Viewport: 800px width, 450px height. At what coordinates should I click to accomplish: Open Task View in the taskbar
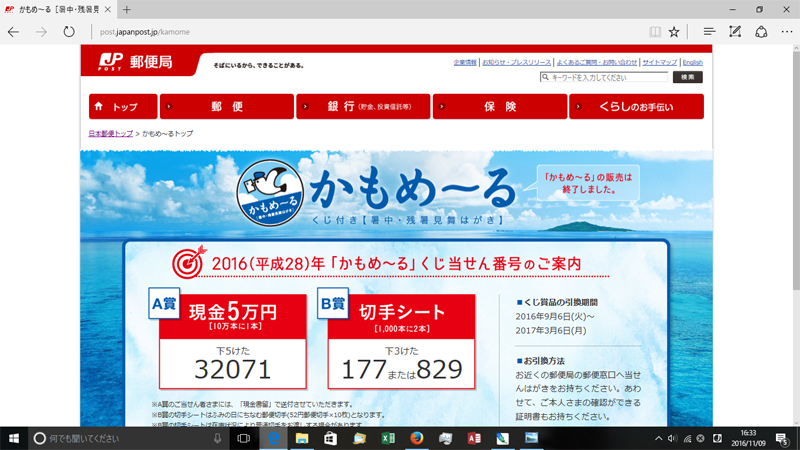[243, 438]
